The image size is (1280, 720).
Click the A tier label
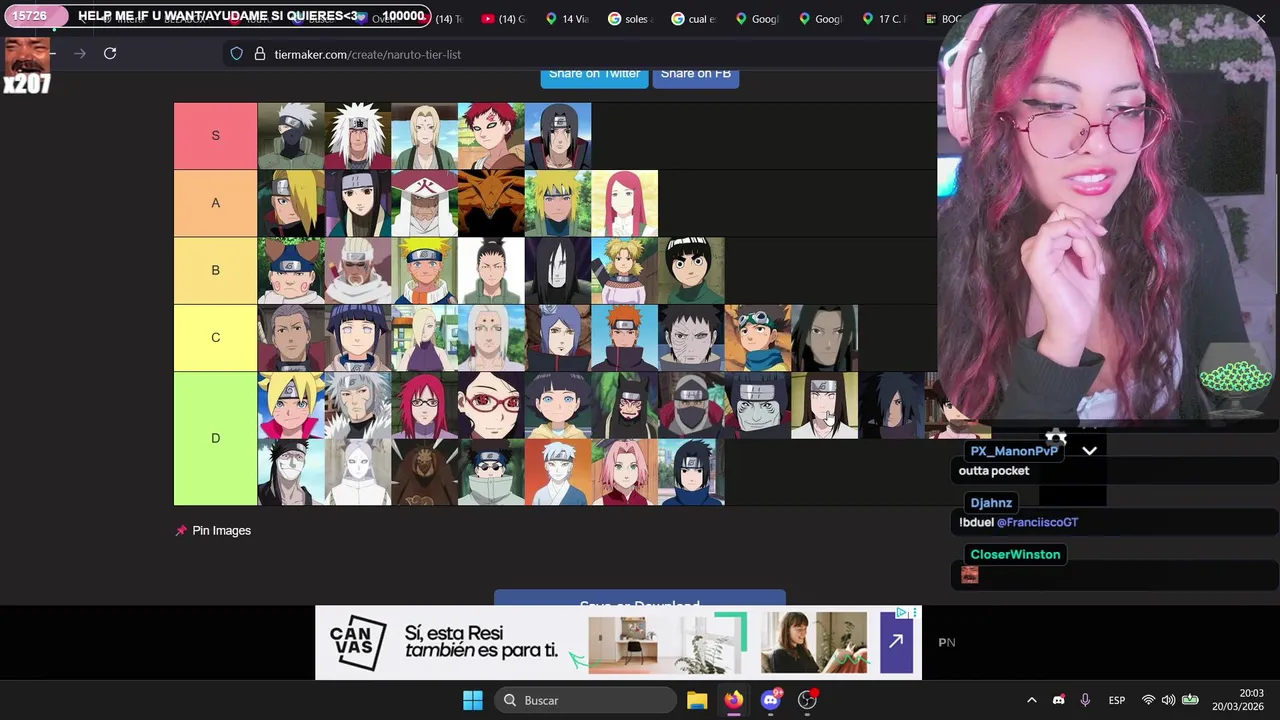click(215, 203)
